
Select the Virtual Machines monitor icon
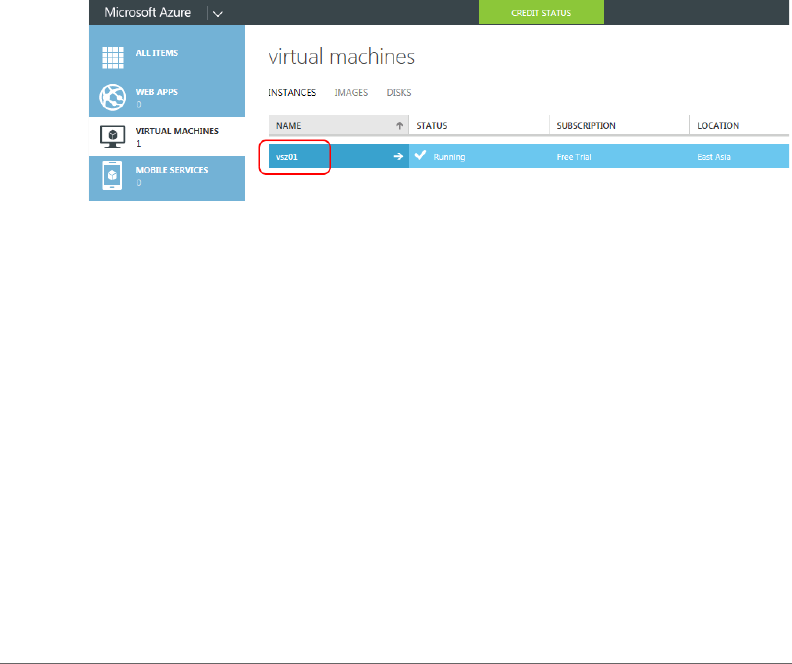[x=112, y=136]
